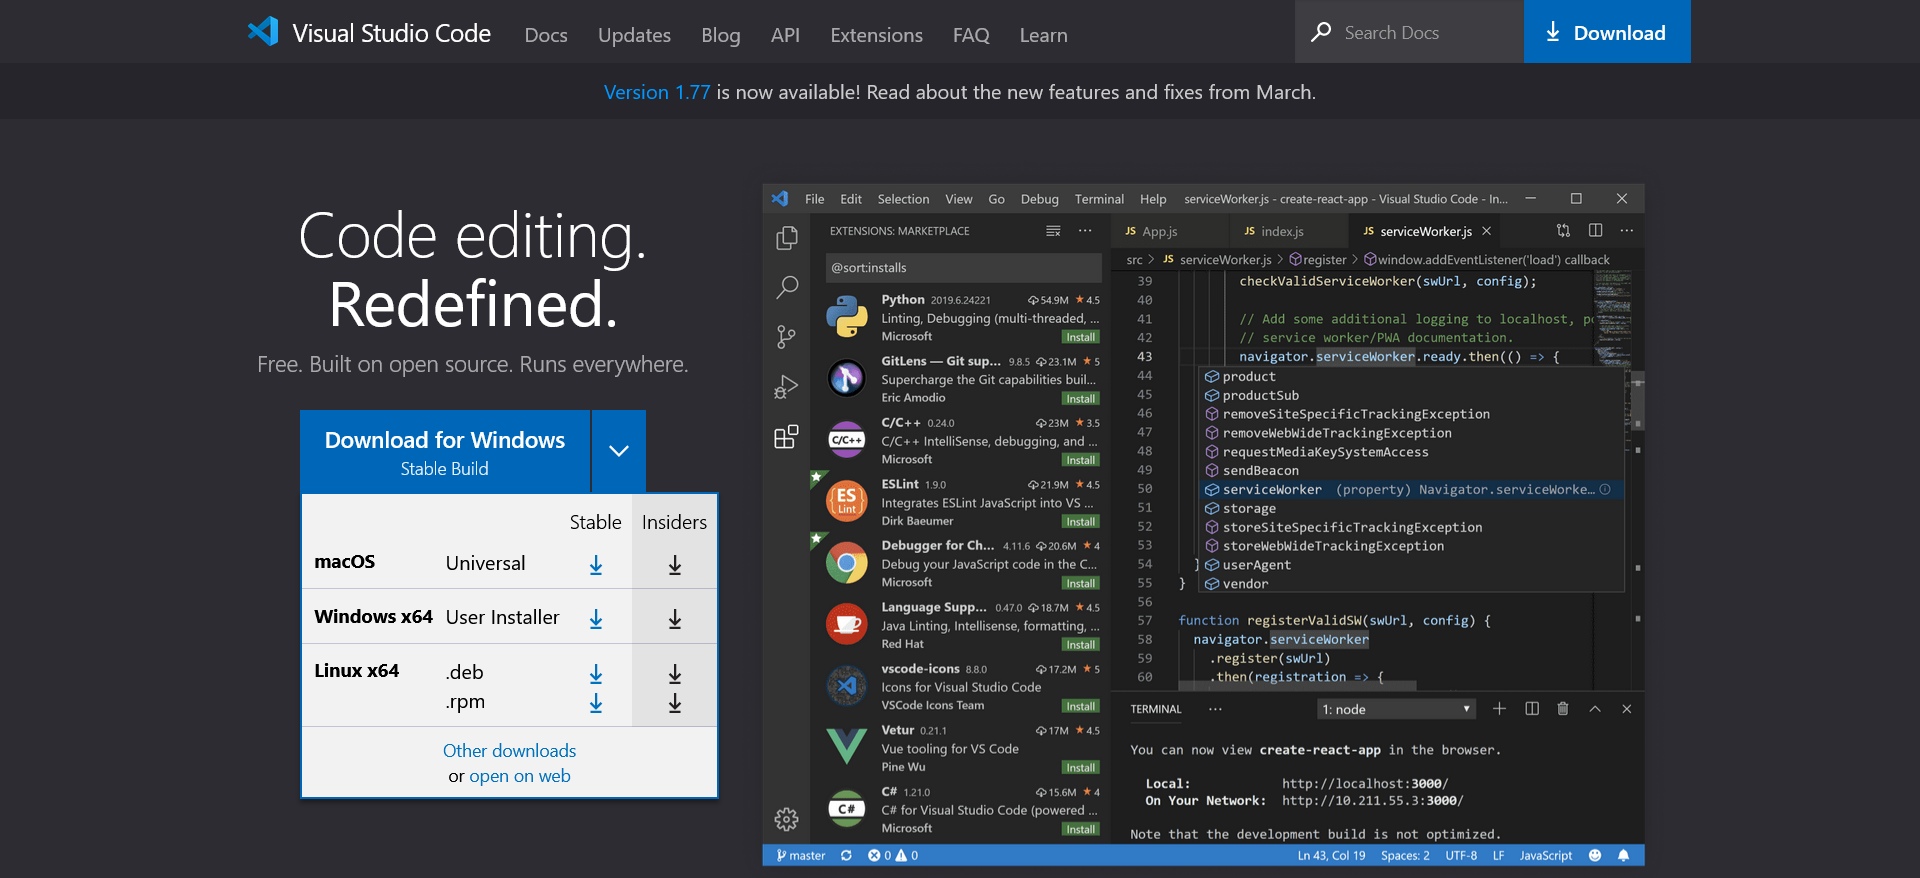Open API in the navigation bar
The width and height of the screenshot is (1920, 878).
(785, 35)
